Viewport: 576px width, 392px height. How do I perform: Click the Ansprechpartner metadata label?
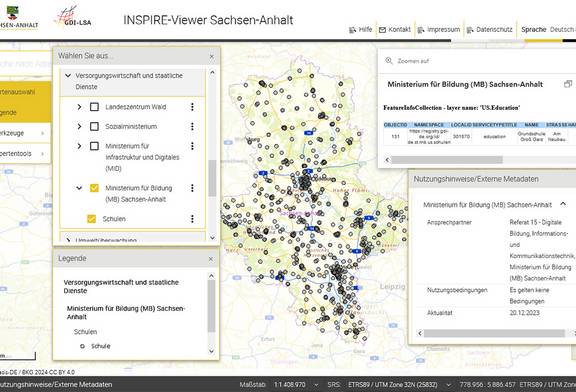coord(449,222)
